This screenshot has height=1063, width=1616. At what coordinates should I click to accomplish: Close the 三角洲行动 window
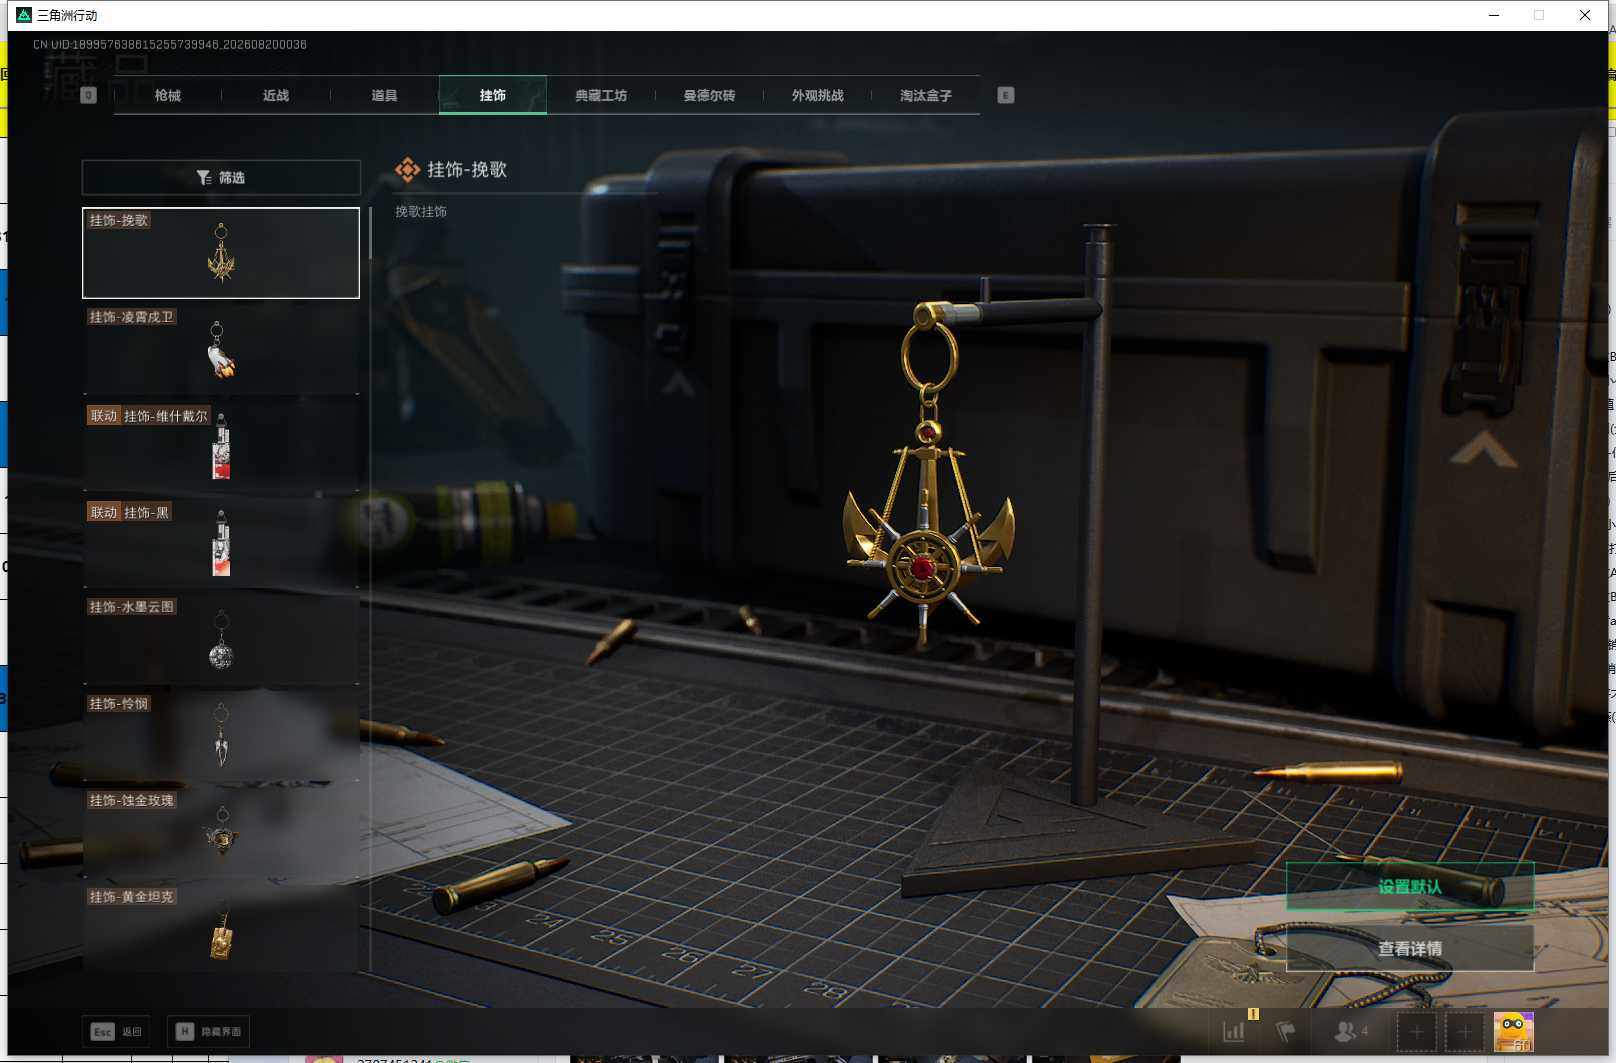[1585, 15]
